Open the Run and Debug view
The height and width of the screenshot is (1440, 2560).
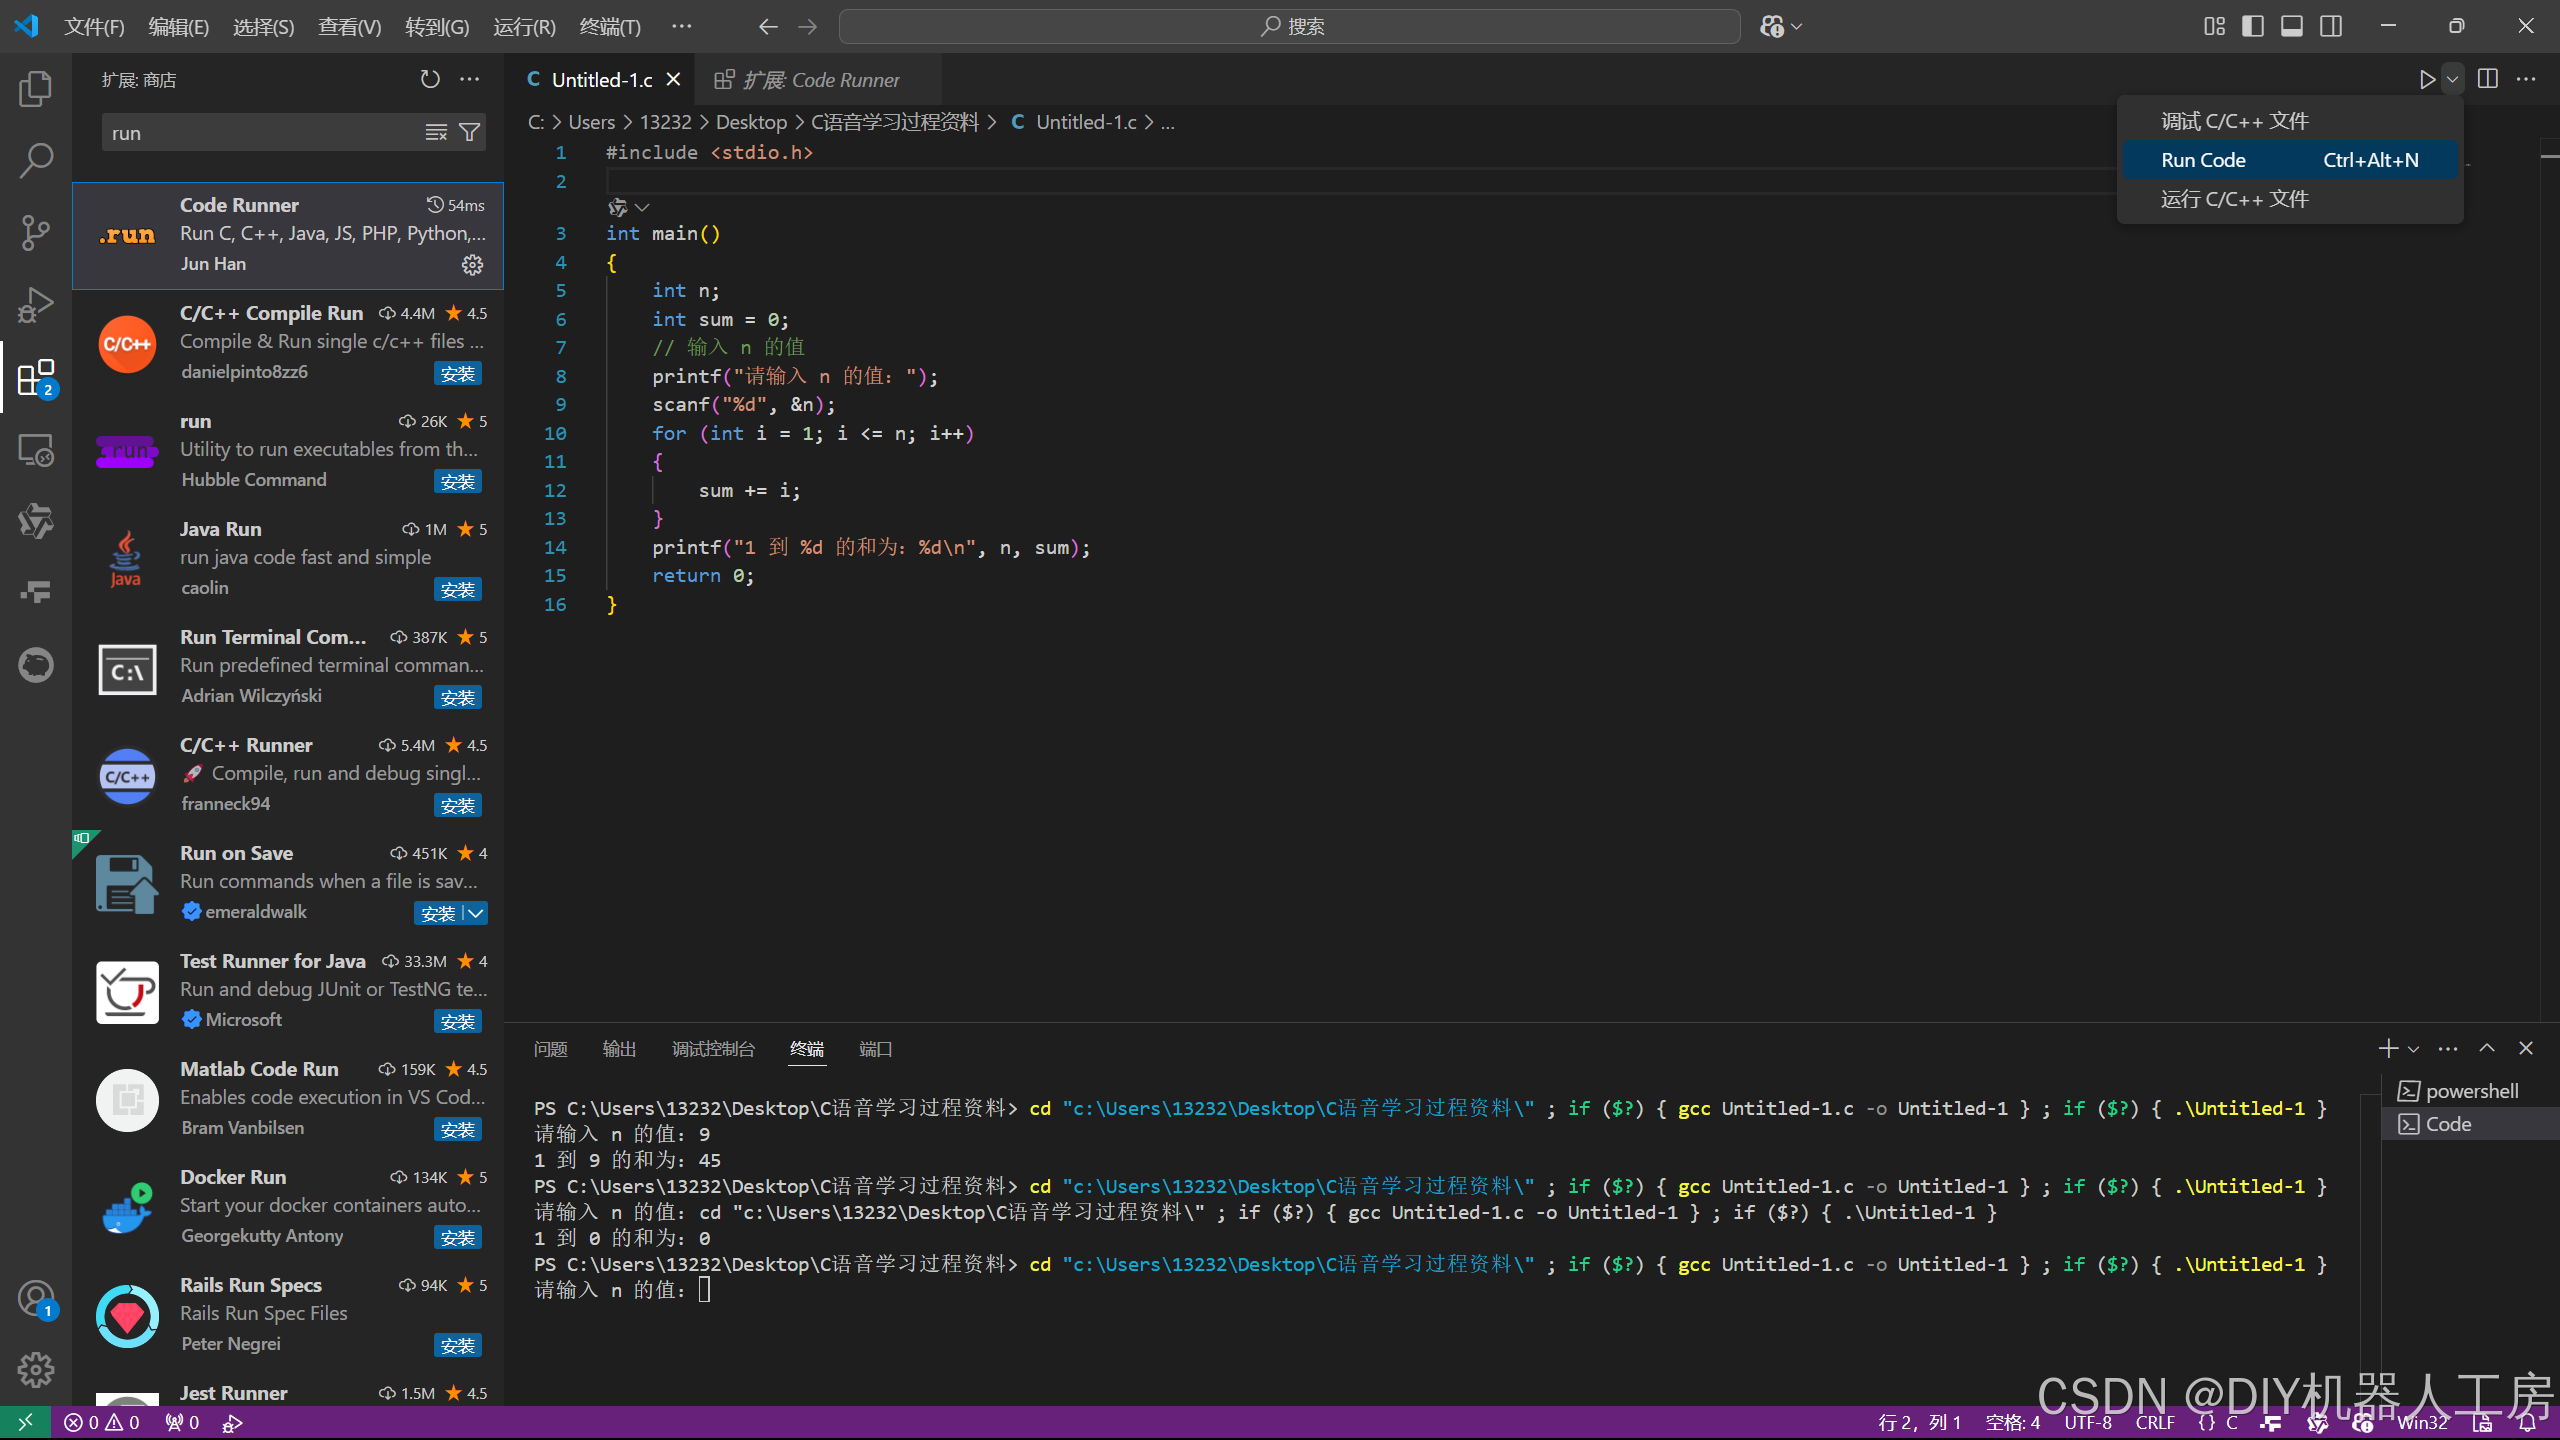[36, 304]
